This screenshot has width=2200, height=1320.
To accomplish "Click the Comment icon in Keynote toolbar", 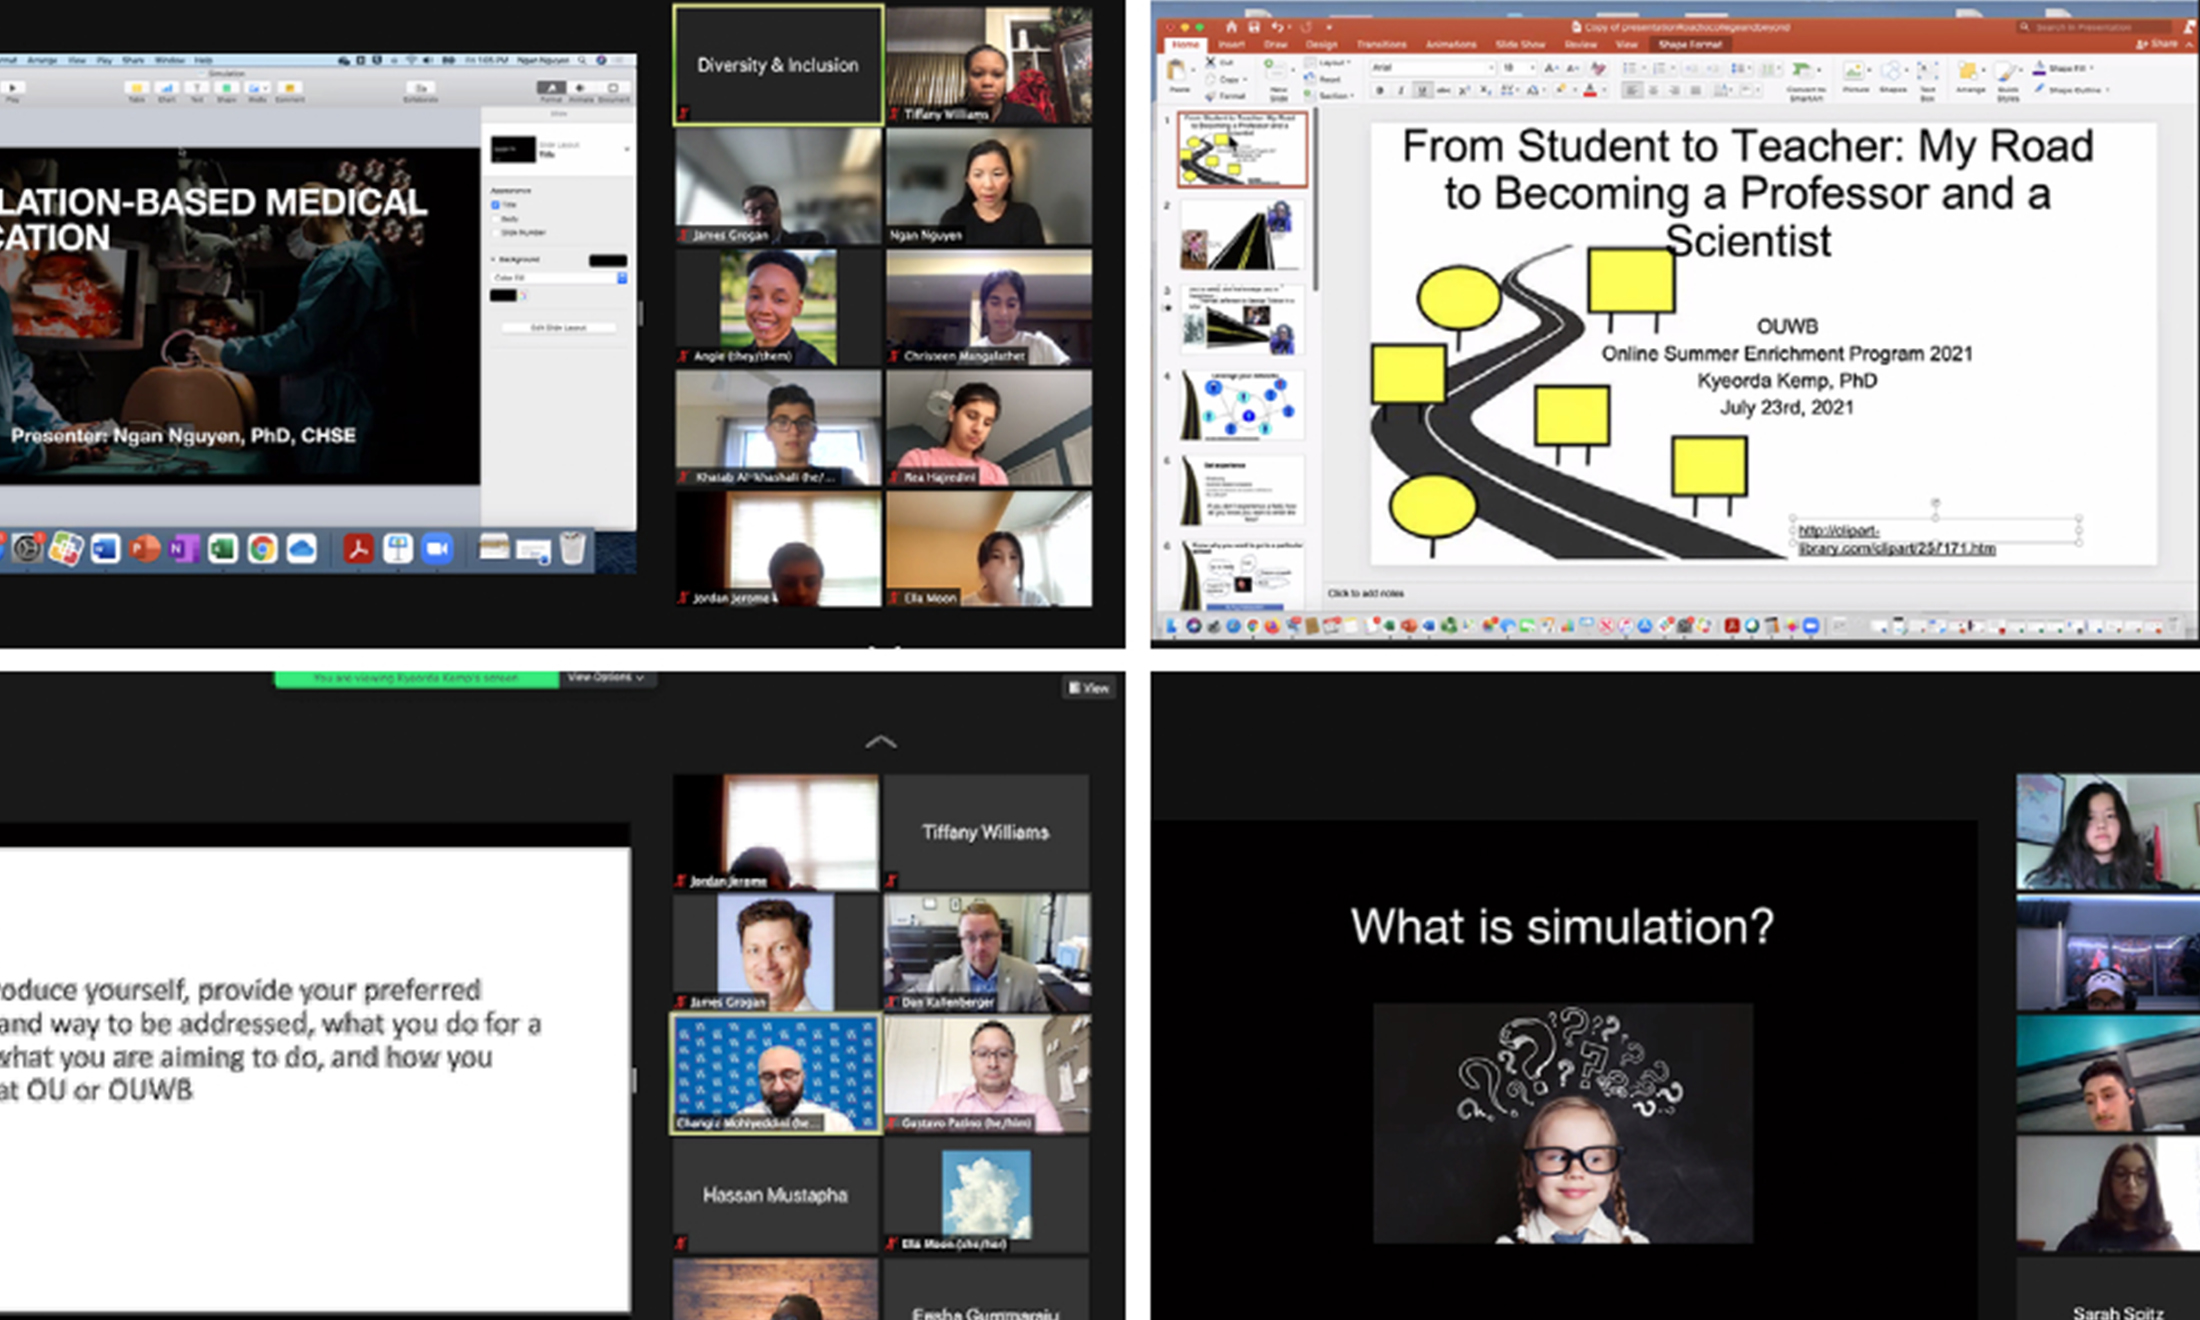I will pyautogui.click(x=289, y=88).
